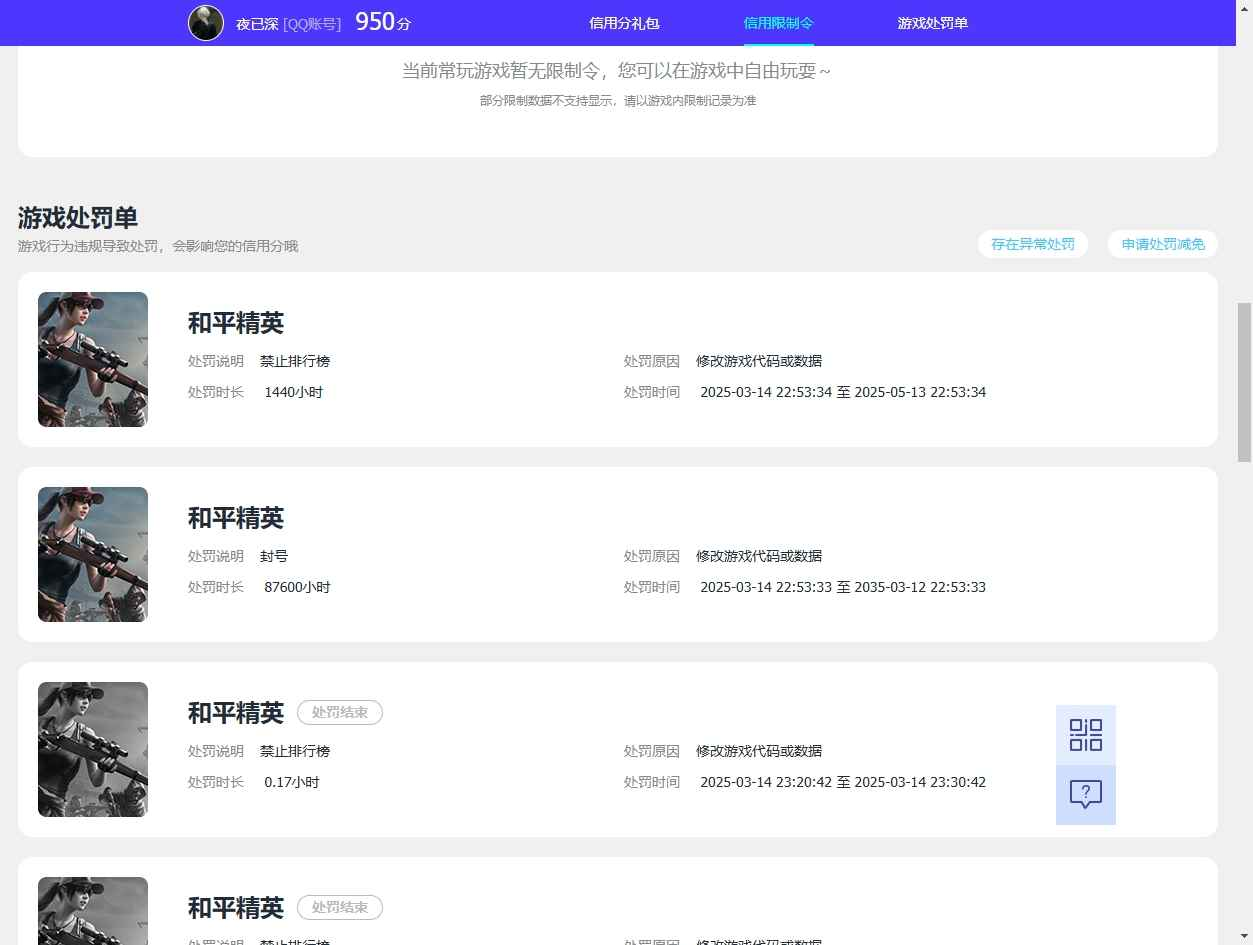Click time range ending 2025-05-13 22:53:34

click(843, 392)
